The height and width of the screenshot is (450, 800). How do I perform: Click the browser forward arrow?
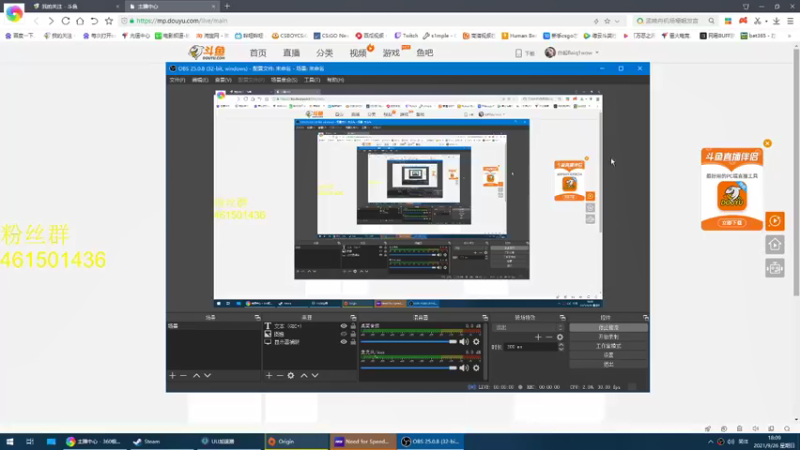51,21
